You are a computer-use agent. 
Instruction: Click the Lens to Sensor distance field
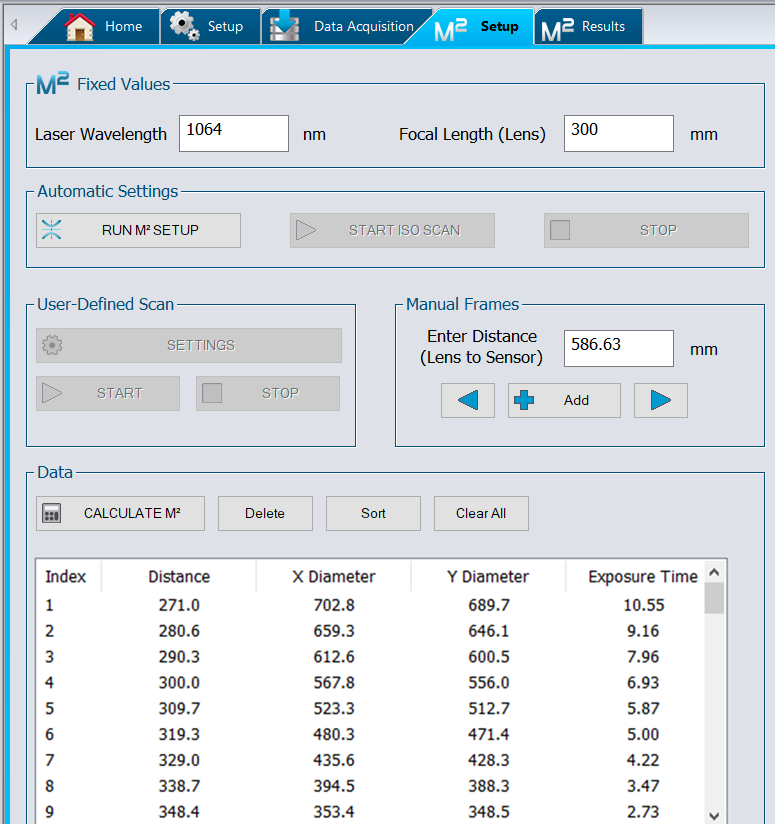618,348
